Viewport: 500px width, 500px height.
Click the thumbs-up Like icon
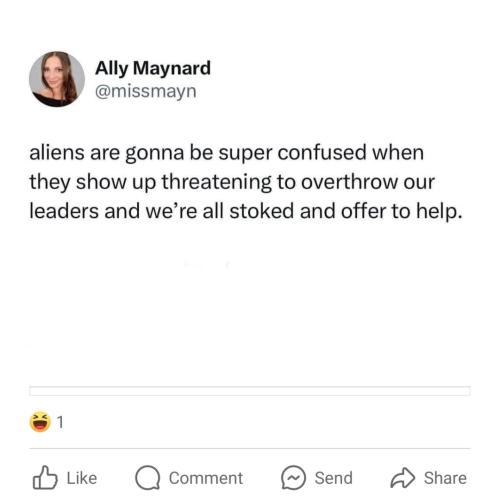[45, 478]
